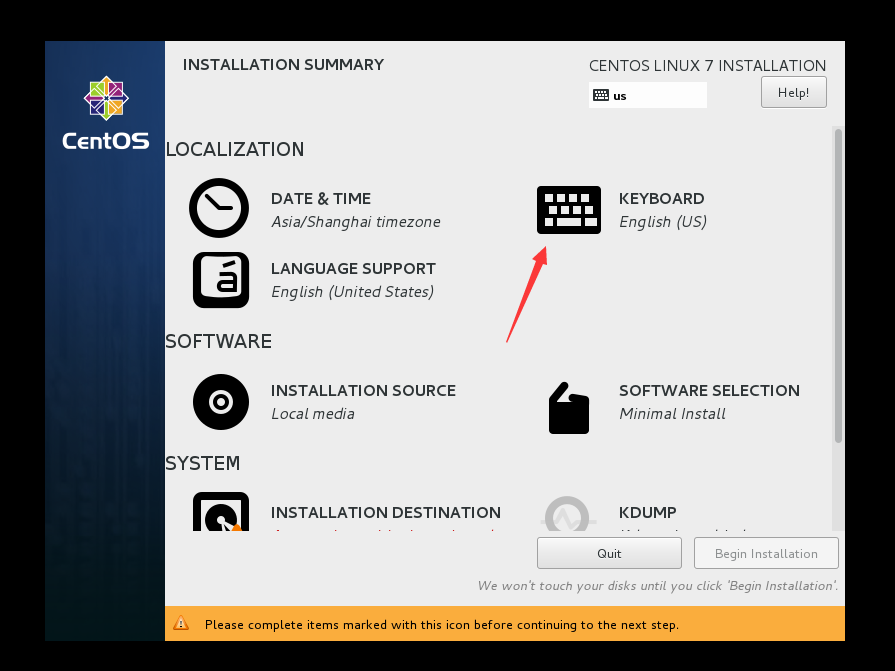Click the Installation Destination disk icon
The height and width of the screenshot is (671, 895).
[x=221, y=512]
